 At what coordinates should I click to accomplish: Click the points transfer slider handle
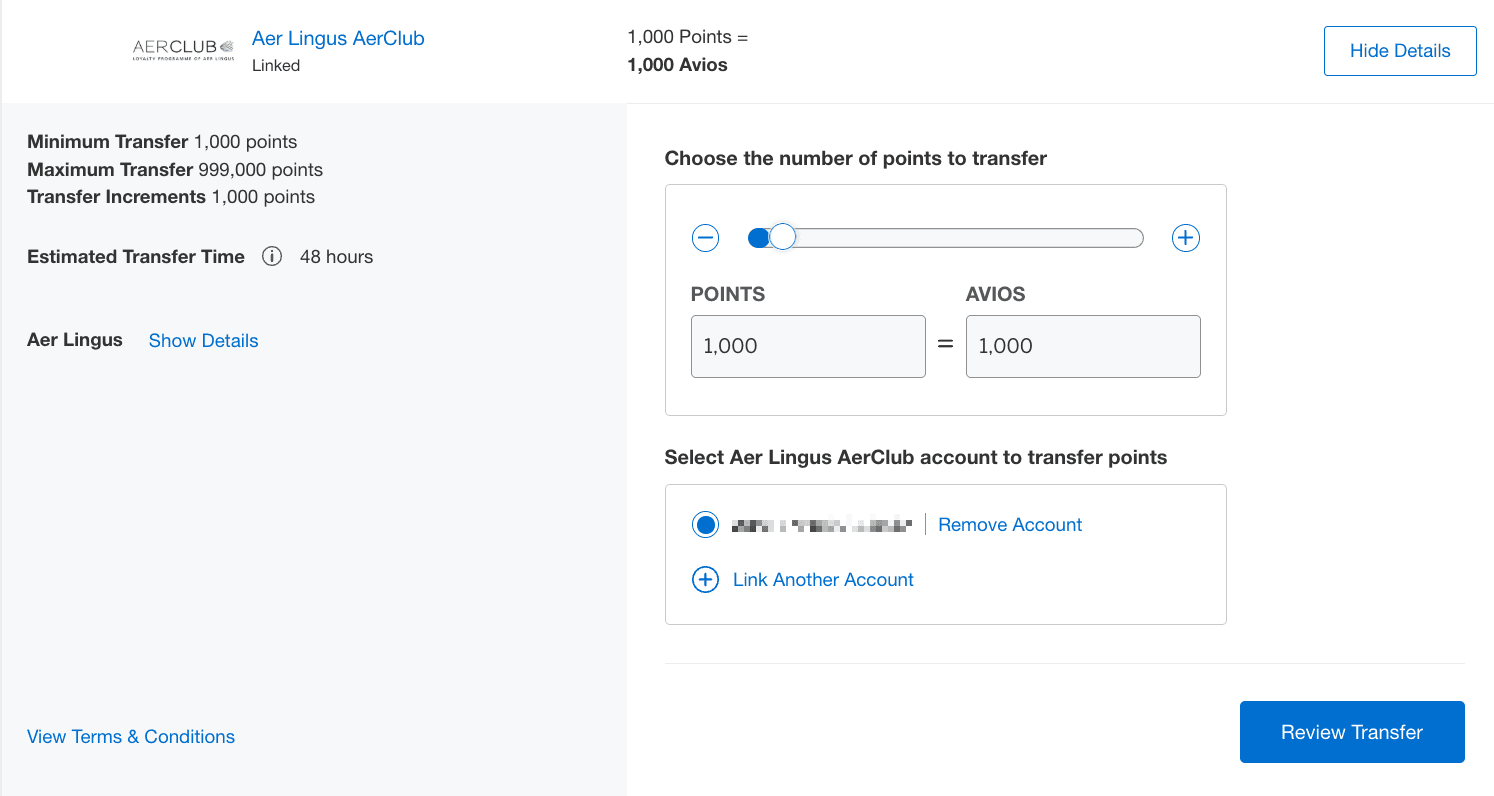782,237
